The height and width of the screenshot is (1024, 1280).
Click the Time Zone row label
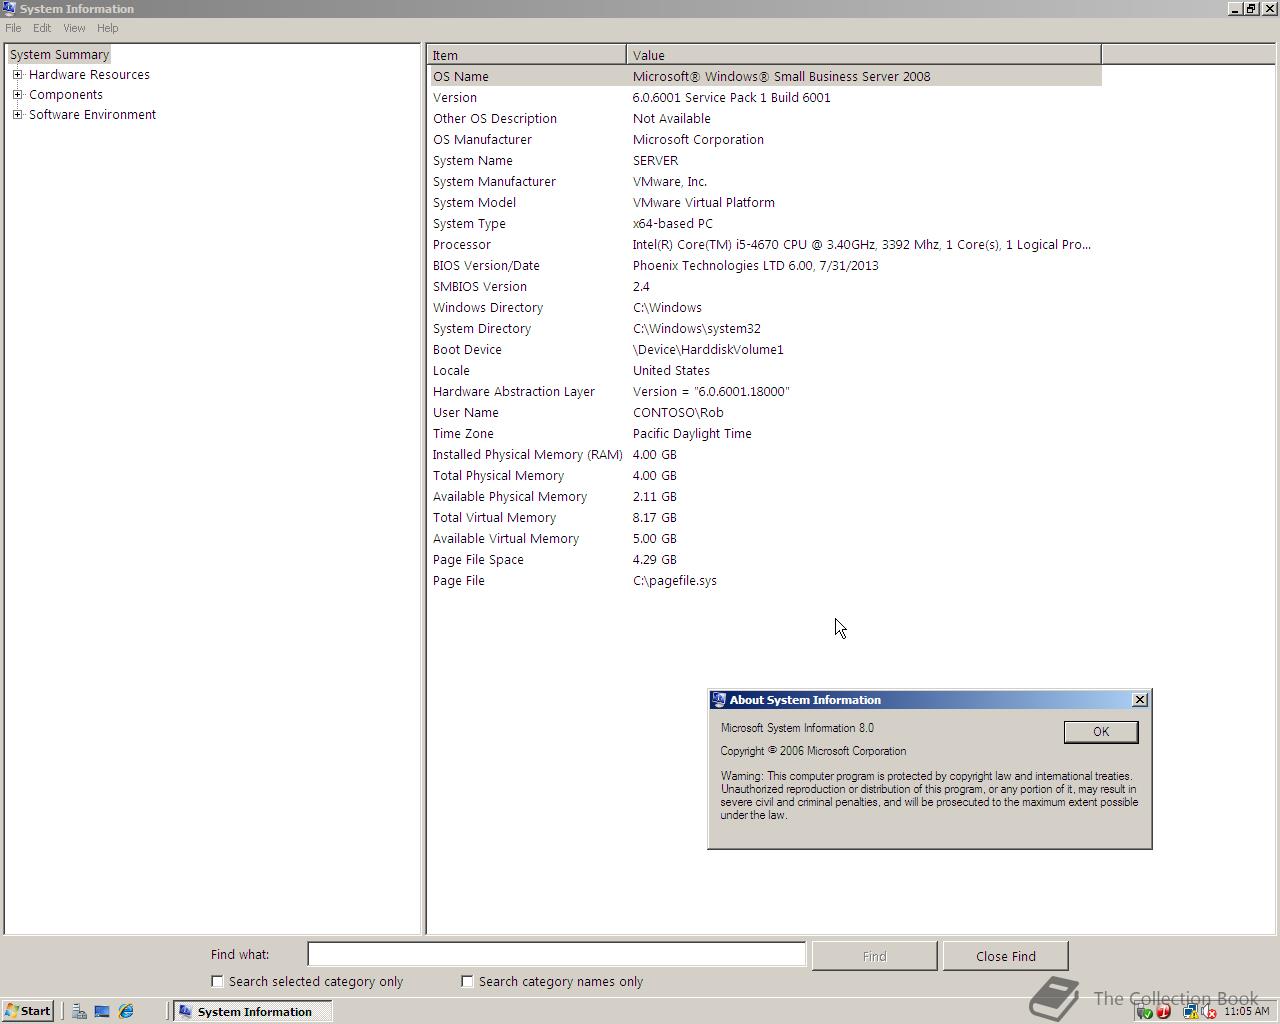tap(462, 433)
